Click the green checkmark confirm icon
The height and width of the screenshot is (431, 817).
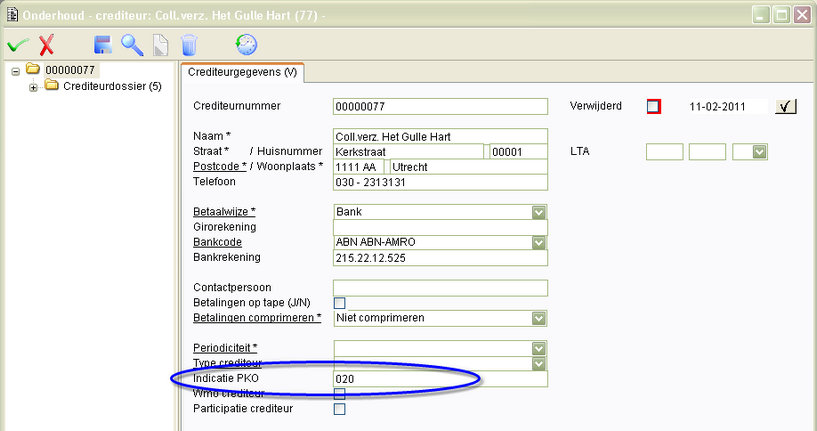click(x=17, y=45)
